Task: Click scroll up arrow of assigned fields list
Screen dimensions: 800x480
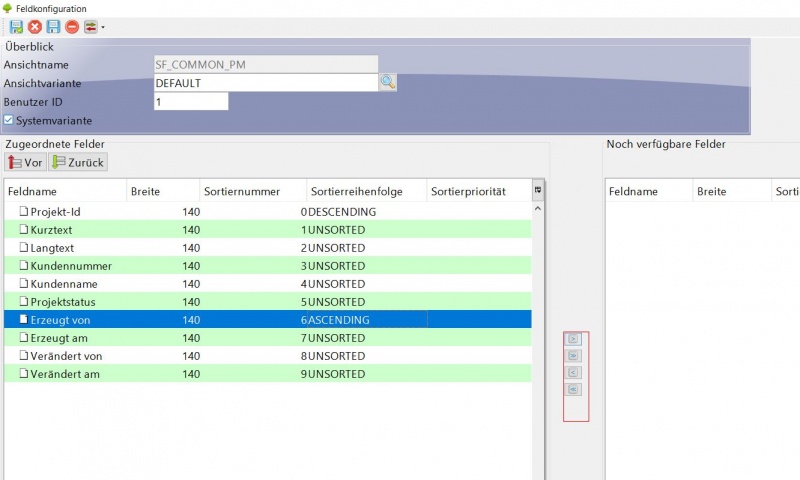Action: point(538,209)
